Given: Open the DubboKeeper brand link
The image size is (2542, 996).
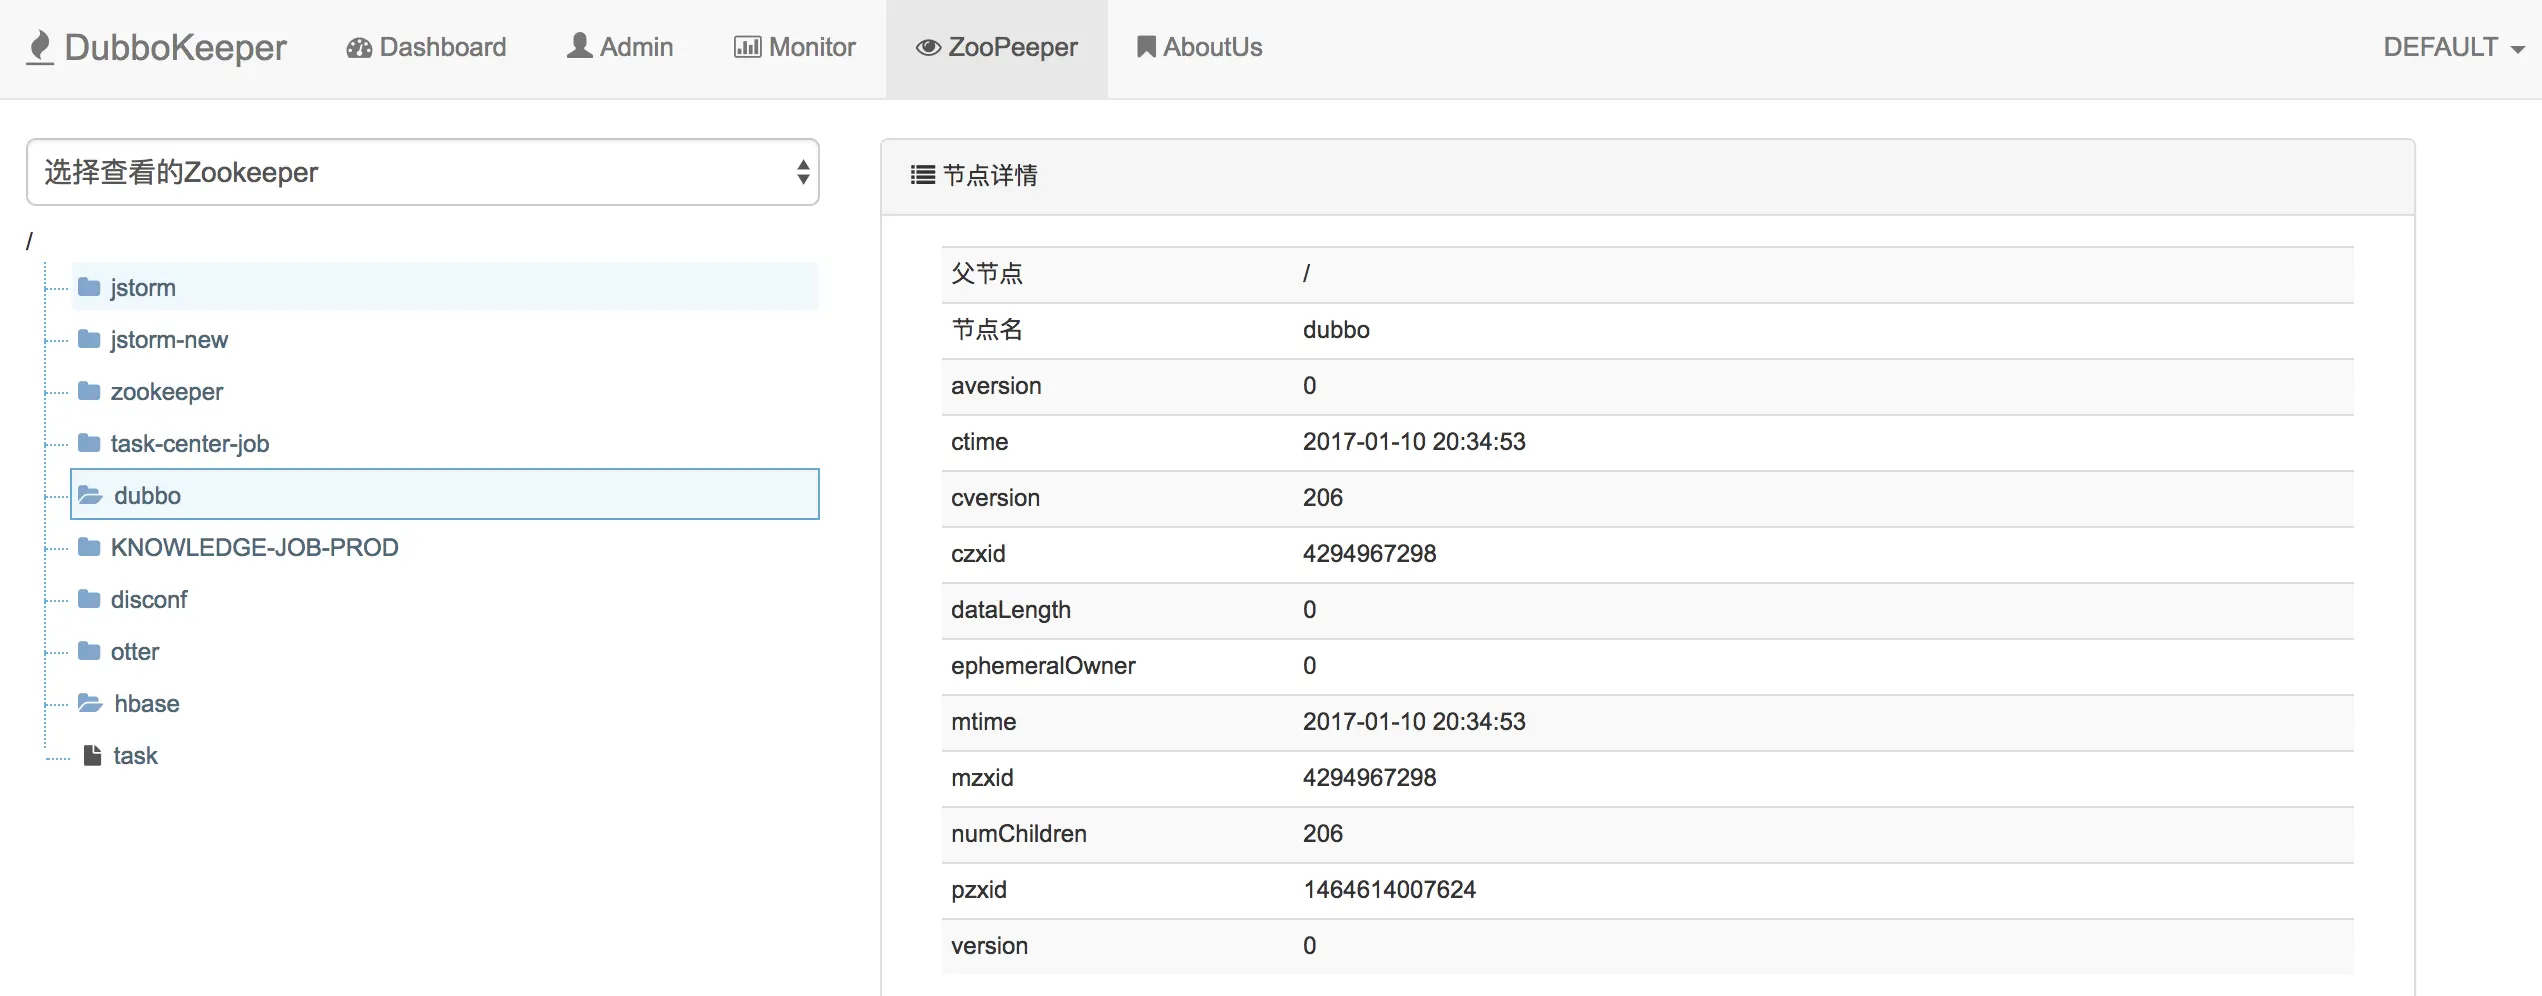Looking at the screenshot, I should click(x=156, y=47).
